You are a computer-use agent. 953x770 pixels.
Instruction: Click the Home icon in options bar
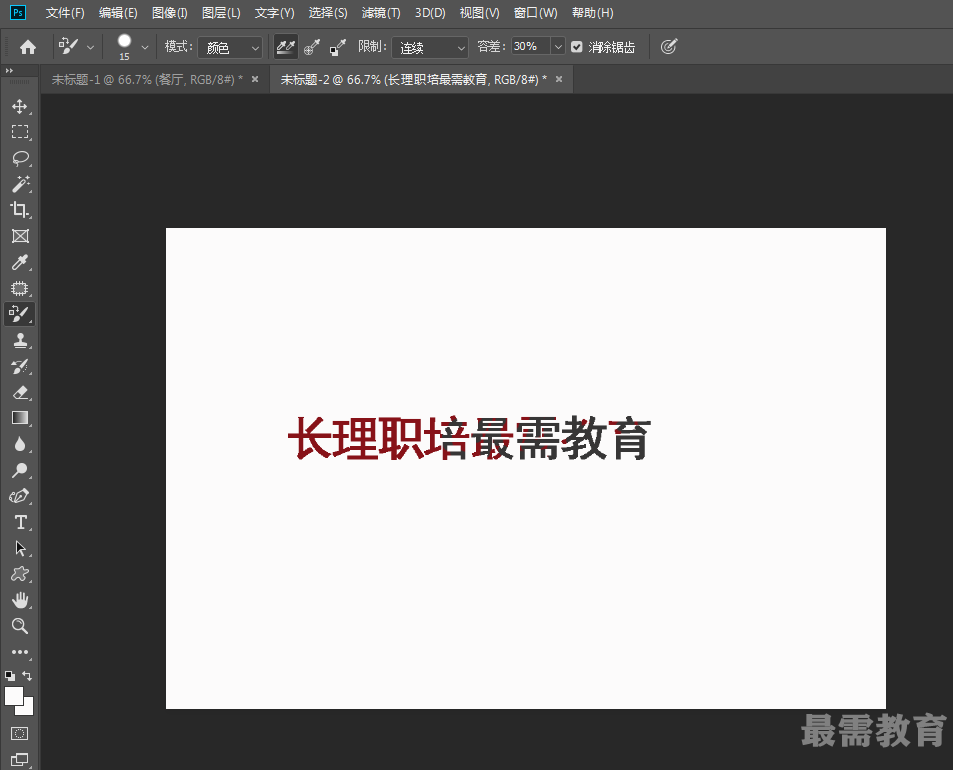28,47
